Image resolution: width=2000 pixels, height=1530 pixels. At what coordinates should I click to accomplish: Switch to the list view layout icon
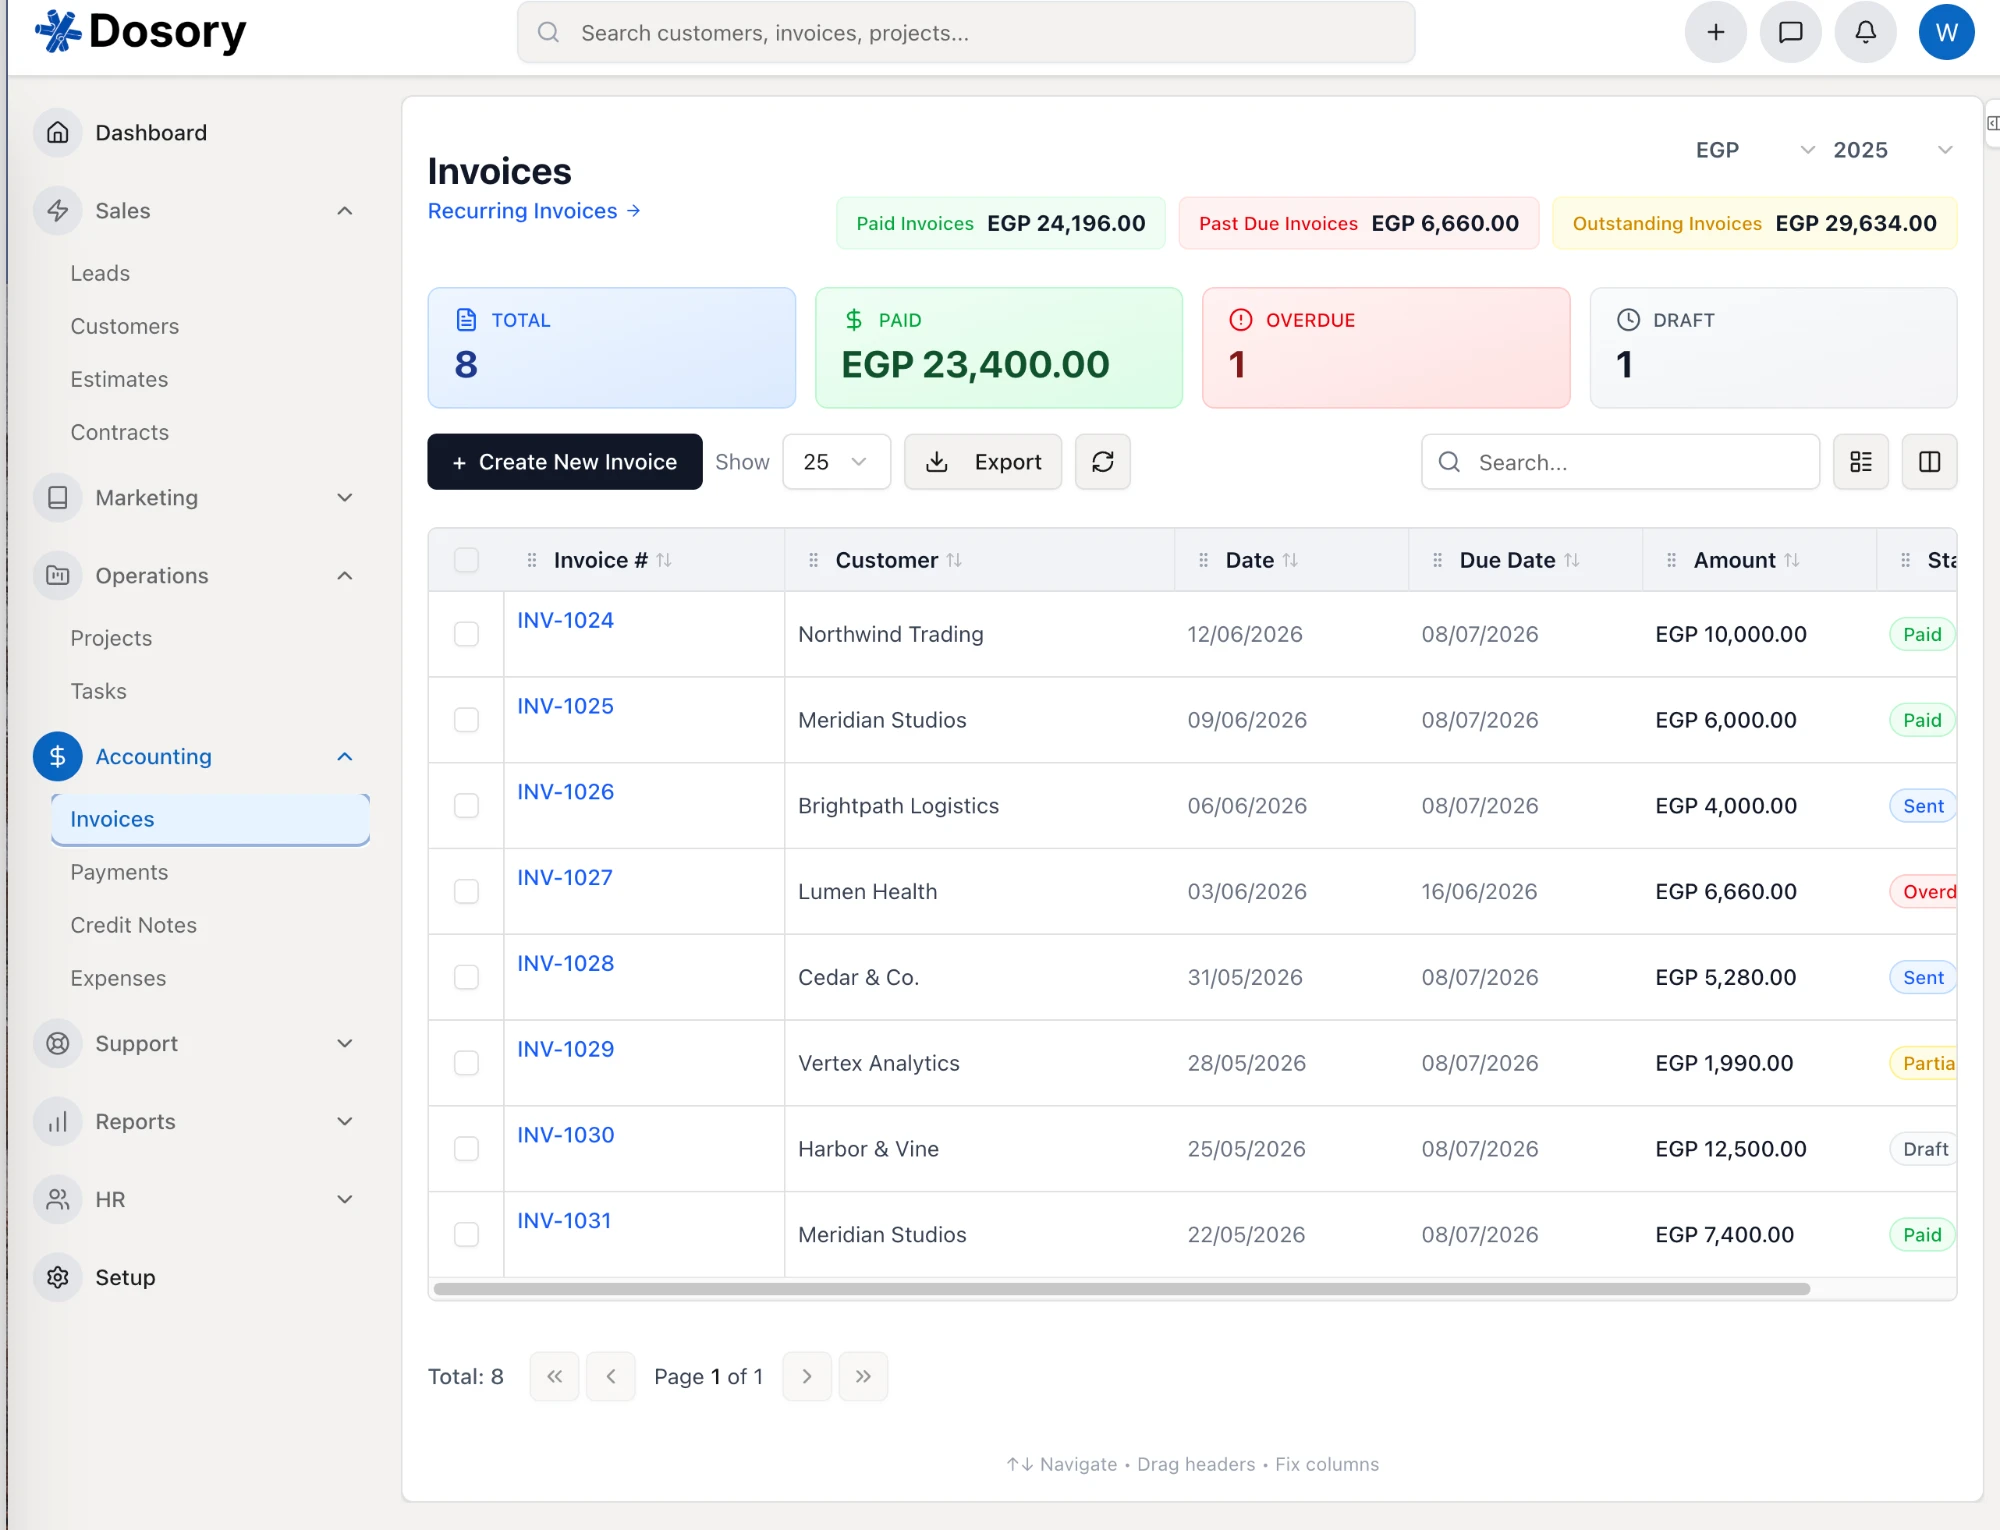pyautogui.click(x=1860, y=462)
